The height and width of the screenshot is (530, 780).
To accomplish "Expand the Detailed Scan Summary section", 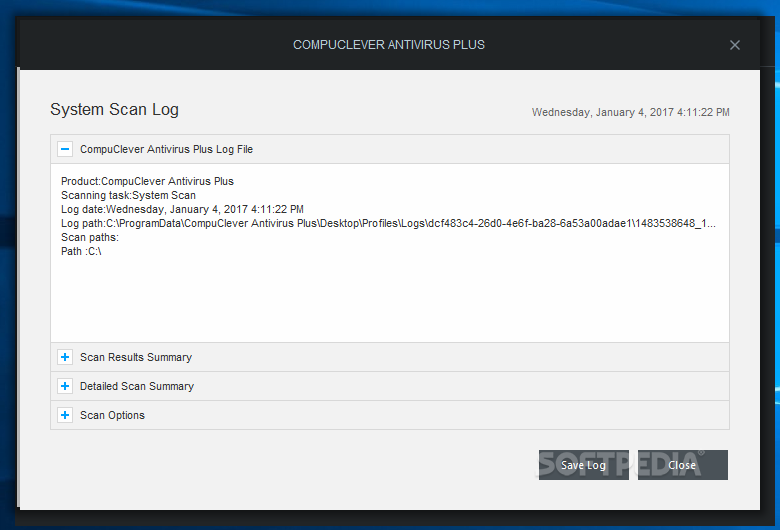I will 65,386.
